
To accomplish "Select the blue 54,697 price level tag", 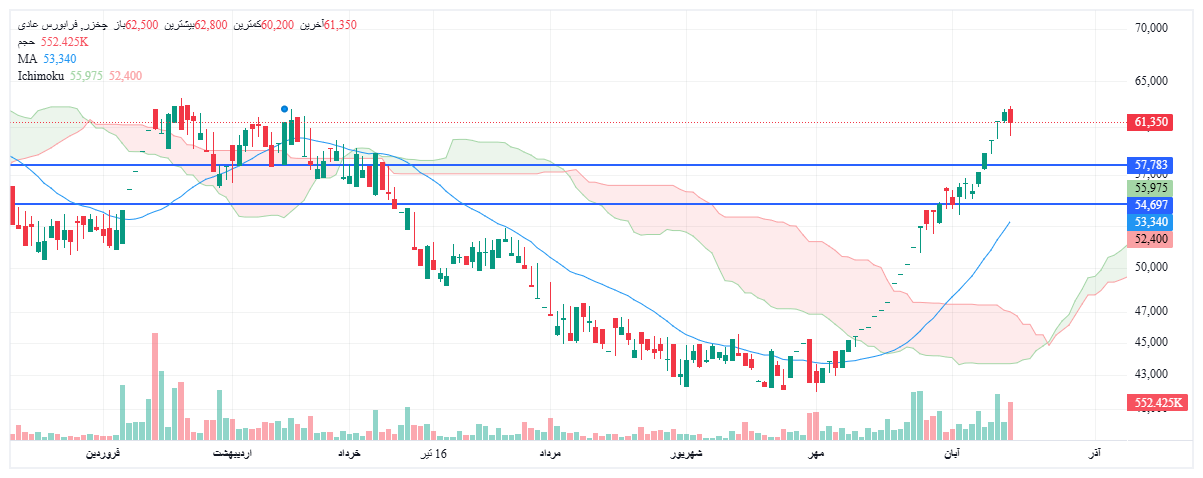I will 1150,204.
